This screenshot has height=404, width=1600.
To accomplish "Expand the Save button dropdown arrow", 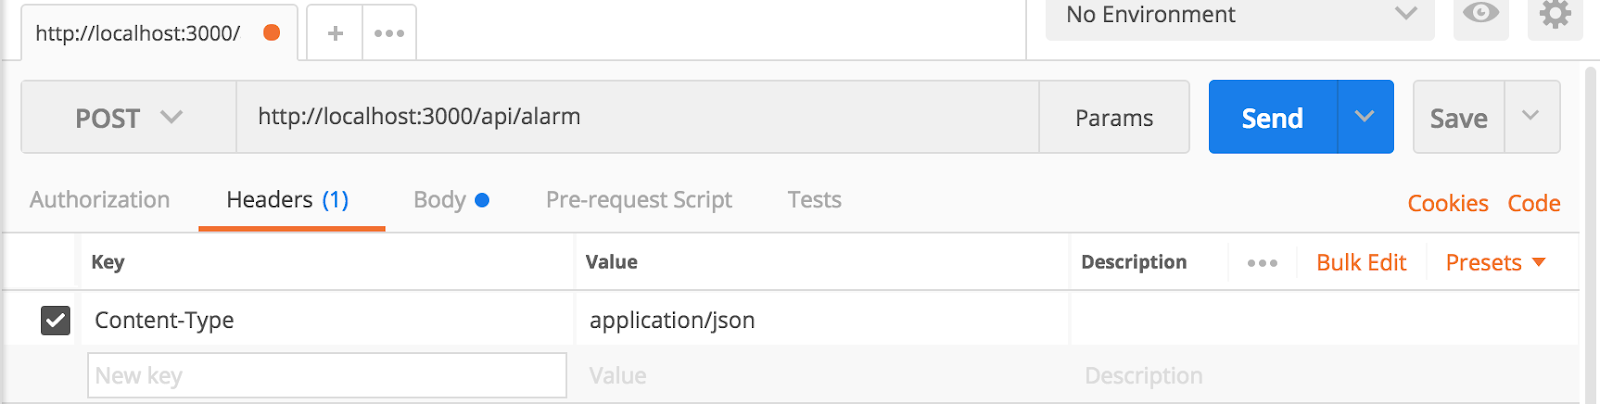I will [x=1531, y=117].
